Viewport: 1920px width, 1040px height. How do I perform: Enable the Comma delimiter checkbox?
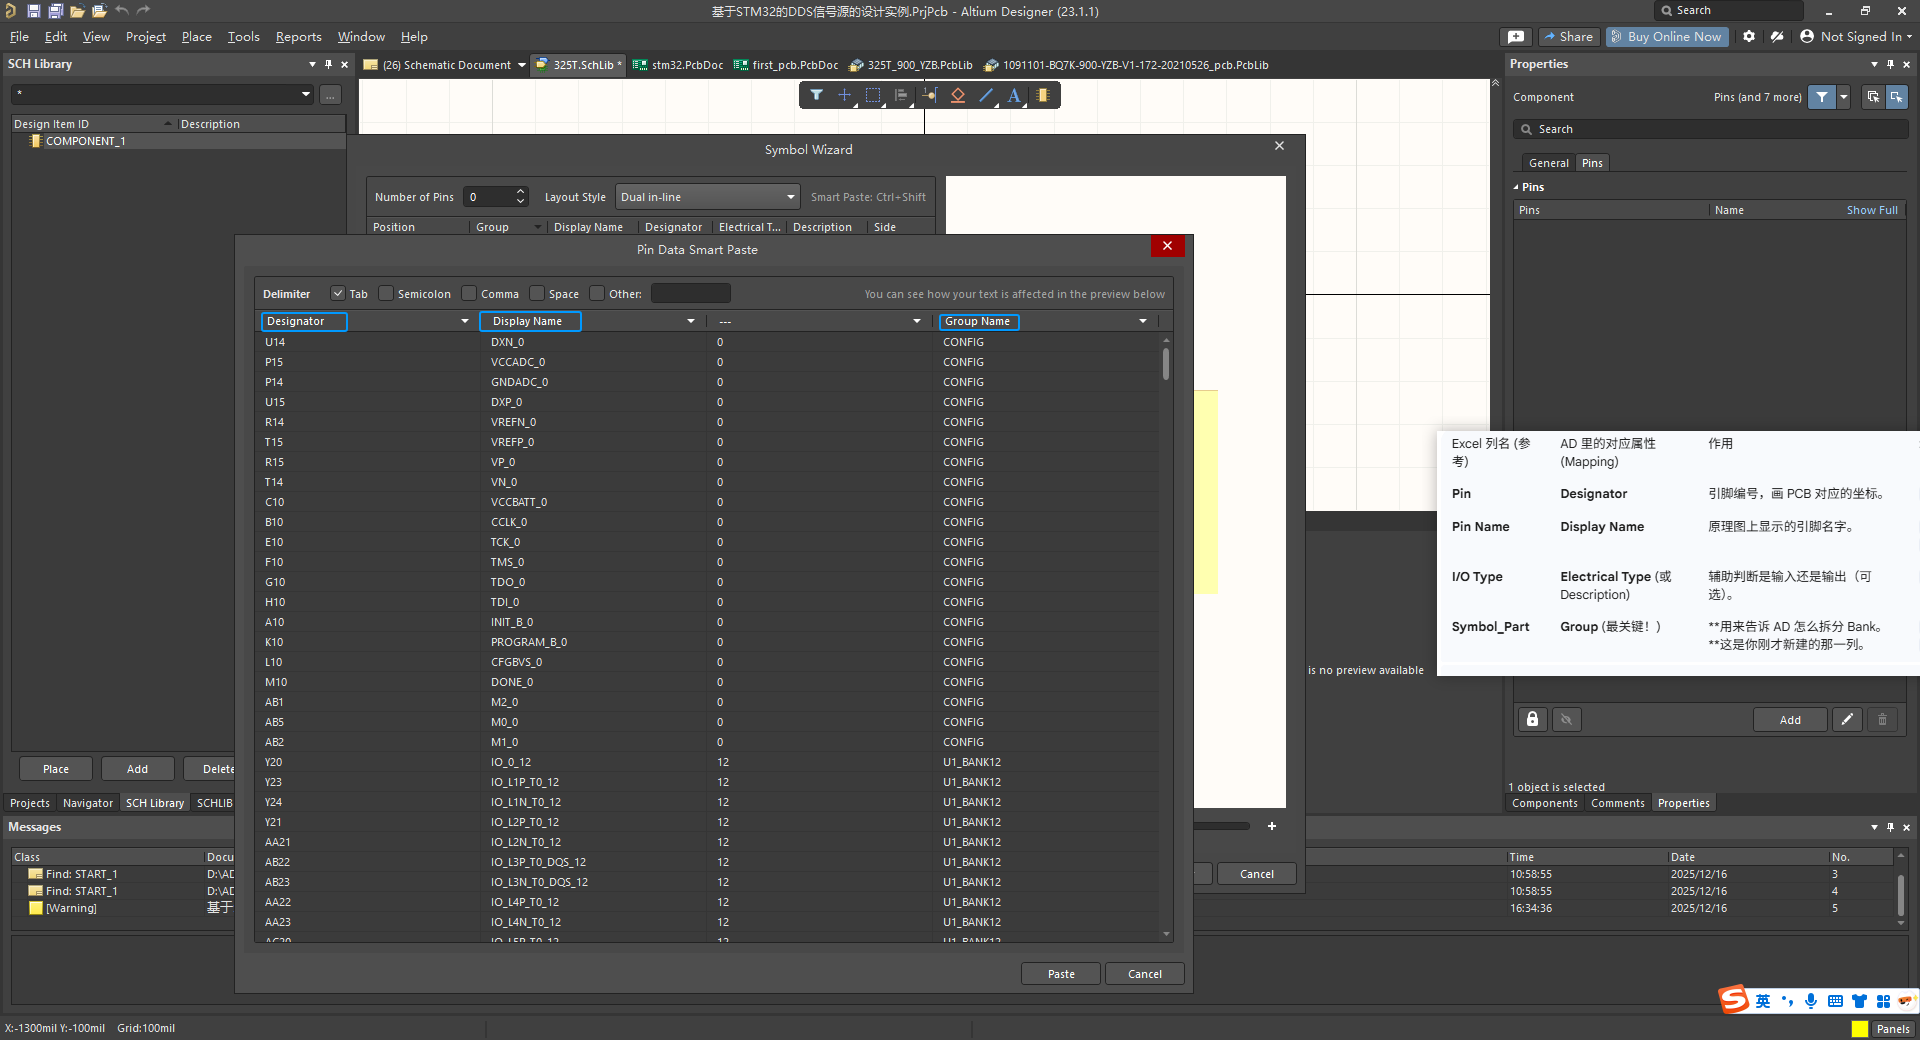tap(469, 293)
